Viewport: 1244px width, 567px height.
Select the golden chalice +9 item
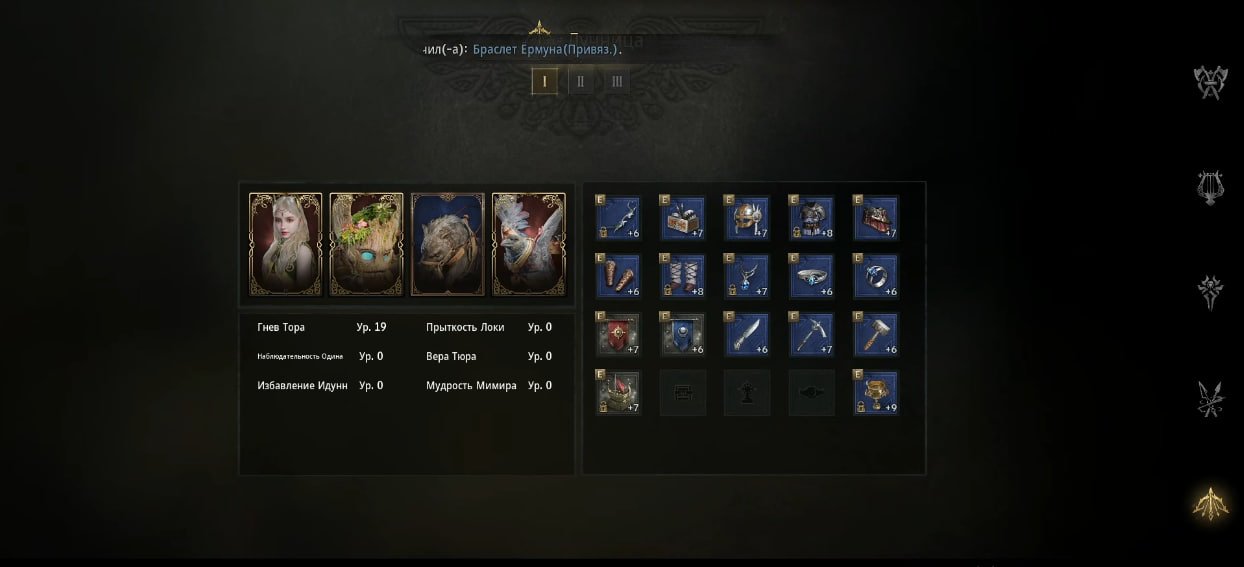[x=876, y=392]
